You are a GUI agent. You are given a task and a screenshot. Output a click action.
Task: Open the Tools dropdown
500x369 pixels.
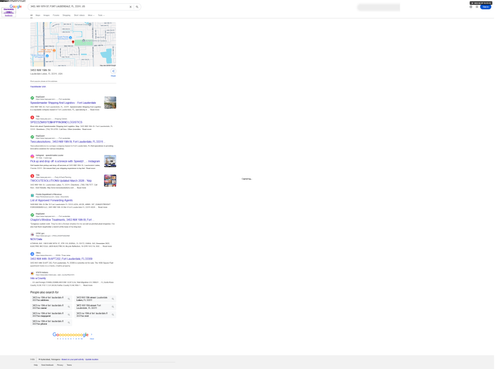(101, 15)
